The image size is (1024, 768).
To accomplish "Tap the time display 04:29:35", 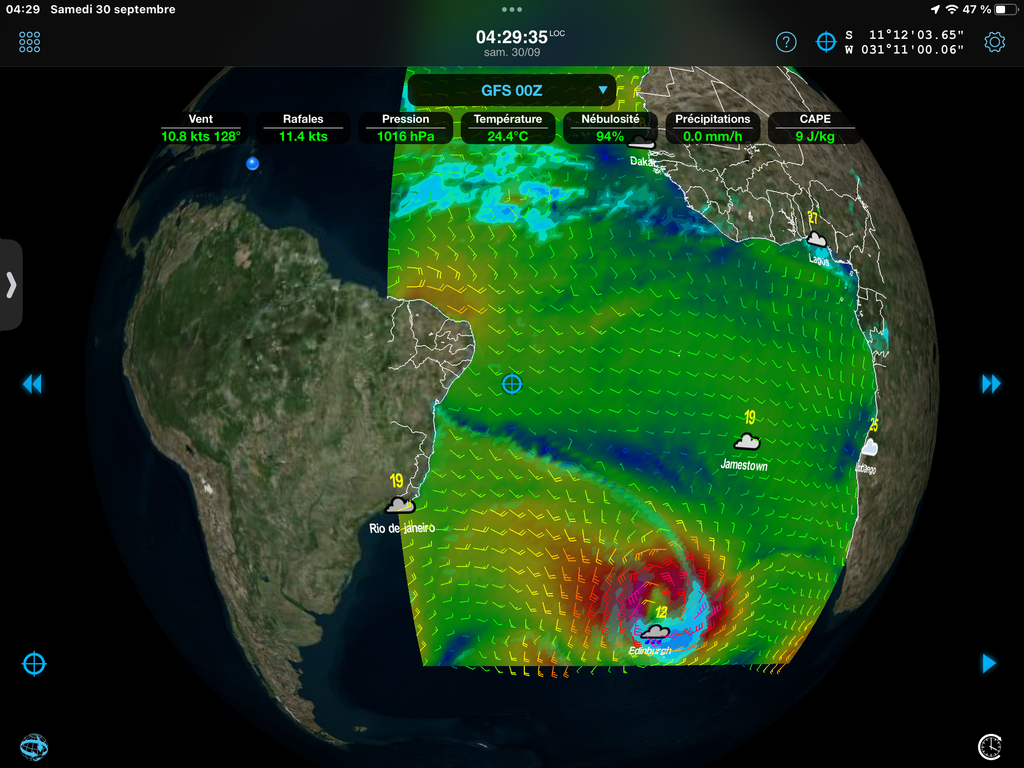I will tap(511, 37).
